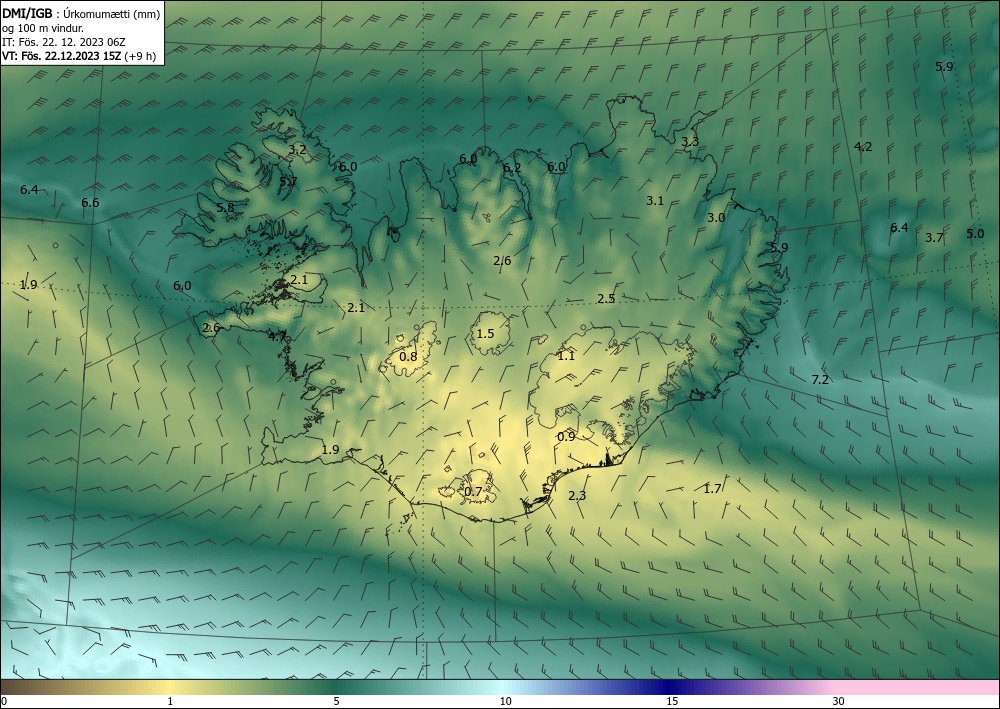Select the '5' label on the color scale
1000x709 pixels.
point(336,702)
